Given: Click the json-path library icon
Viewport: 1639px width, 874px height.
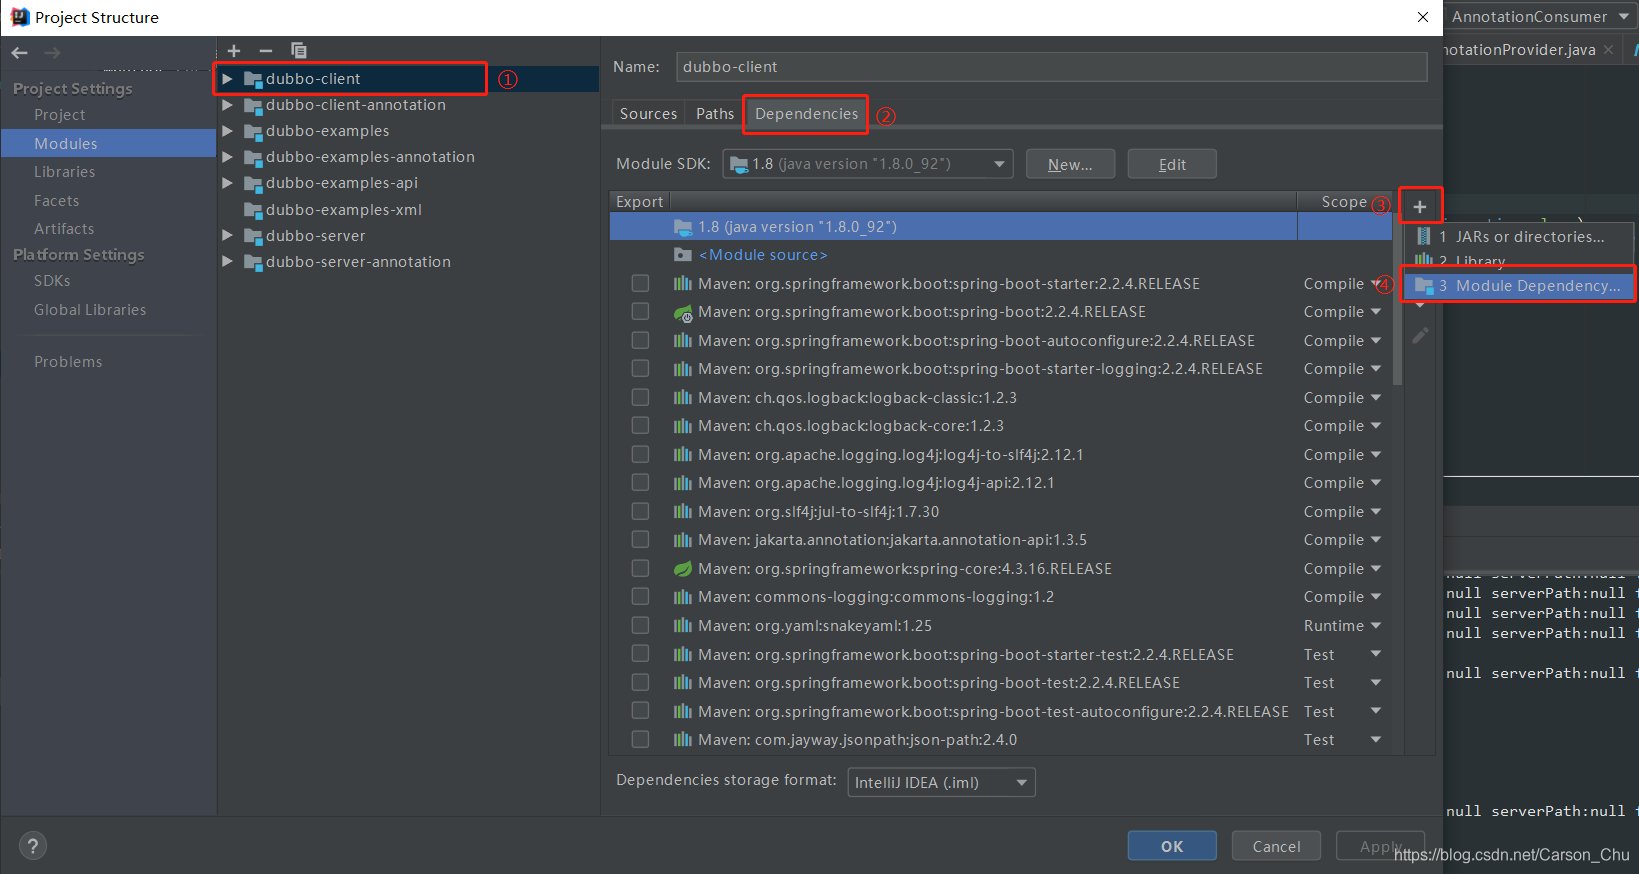Looking at the screenshot, I should click(x=683, y=740).
